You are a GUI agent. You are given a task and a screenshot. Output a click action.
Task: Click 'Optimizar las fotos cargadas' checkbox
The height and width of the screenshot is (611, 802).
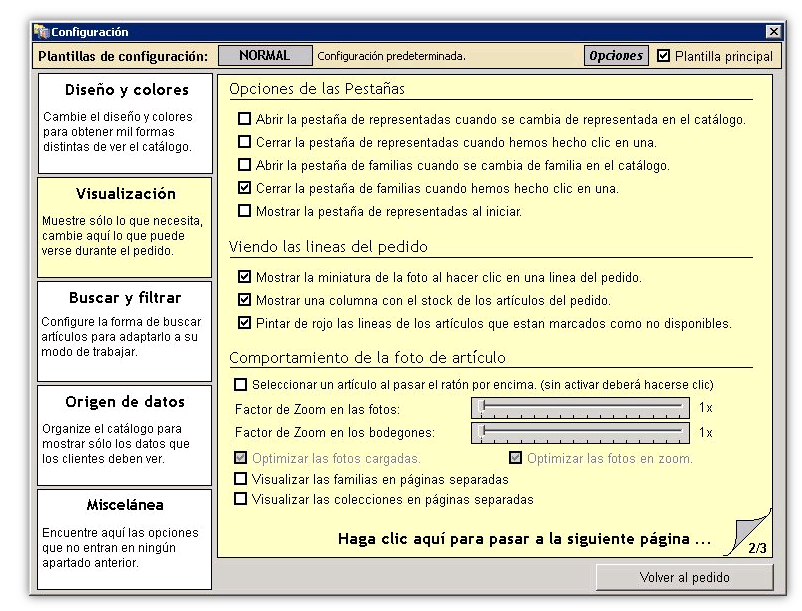240,458
